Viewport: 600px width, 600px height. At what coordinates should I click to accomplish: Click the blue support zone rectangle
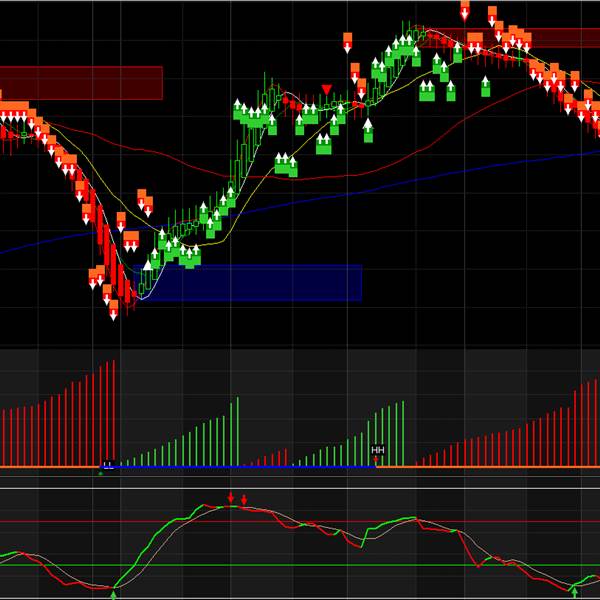pos(248,283)
